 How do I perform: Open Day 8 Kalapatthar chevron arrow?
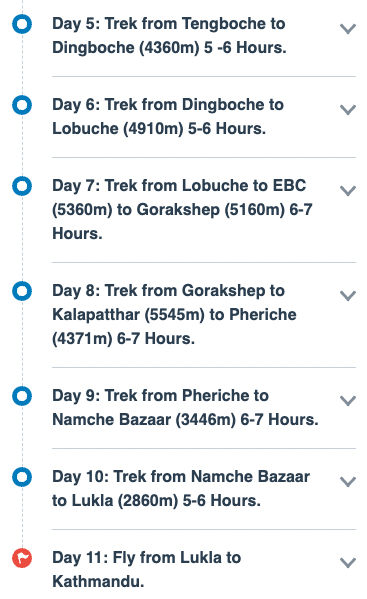click(348, 296)
